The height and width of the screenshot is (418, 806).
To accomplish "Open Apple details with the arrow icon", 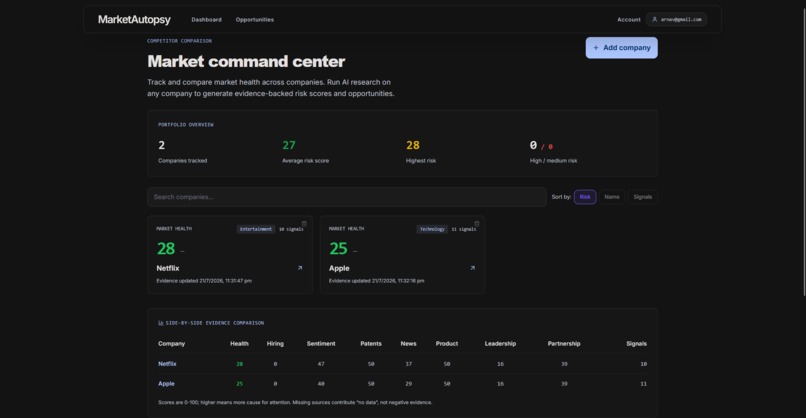I will pos(472,268).
